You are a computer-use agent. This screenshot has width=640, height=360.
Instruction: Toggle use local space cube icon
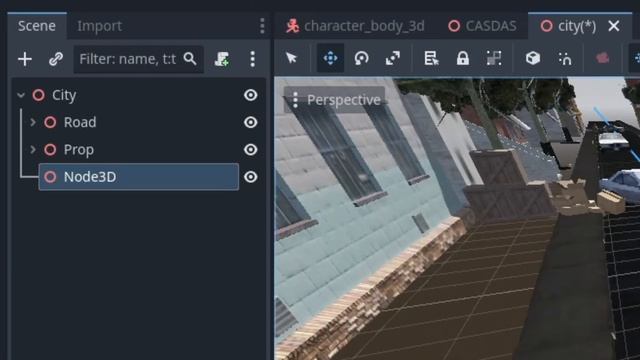(533, 58)
